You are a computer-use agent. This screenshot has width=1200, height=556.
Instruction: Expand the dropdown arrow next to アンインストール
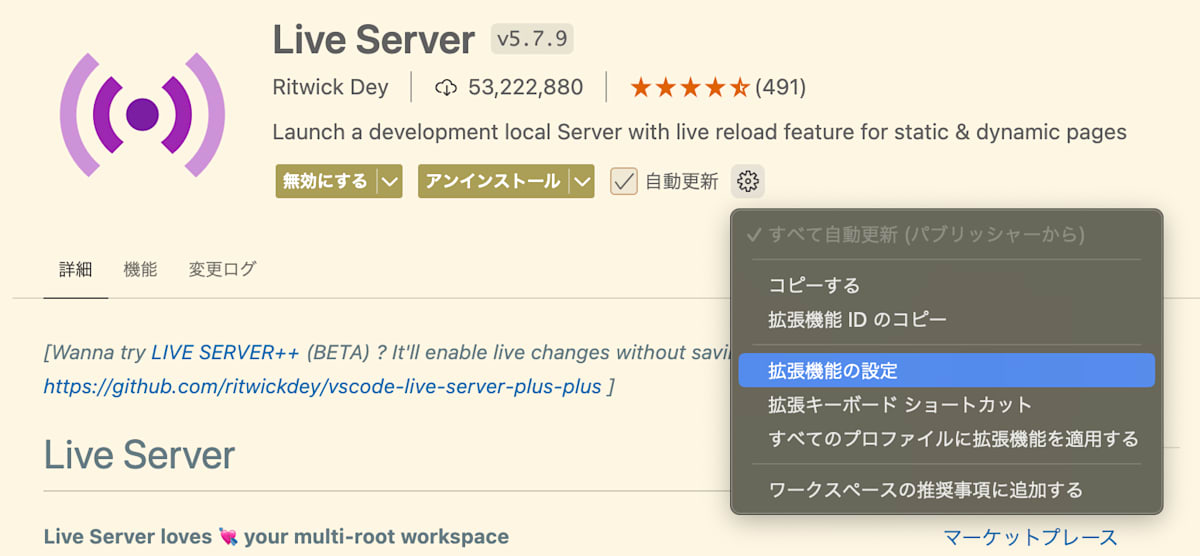pyautogui.click(x=582, y=182)
